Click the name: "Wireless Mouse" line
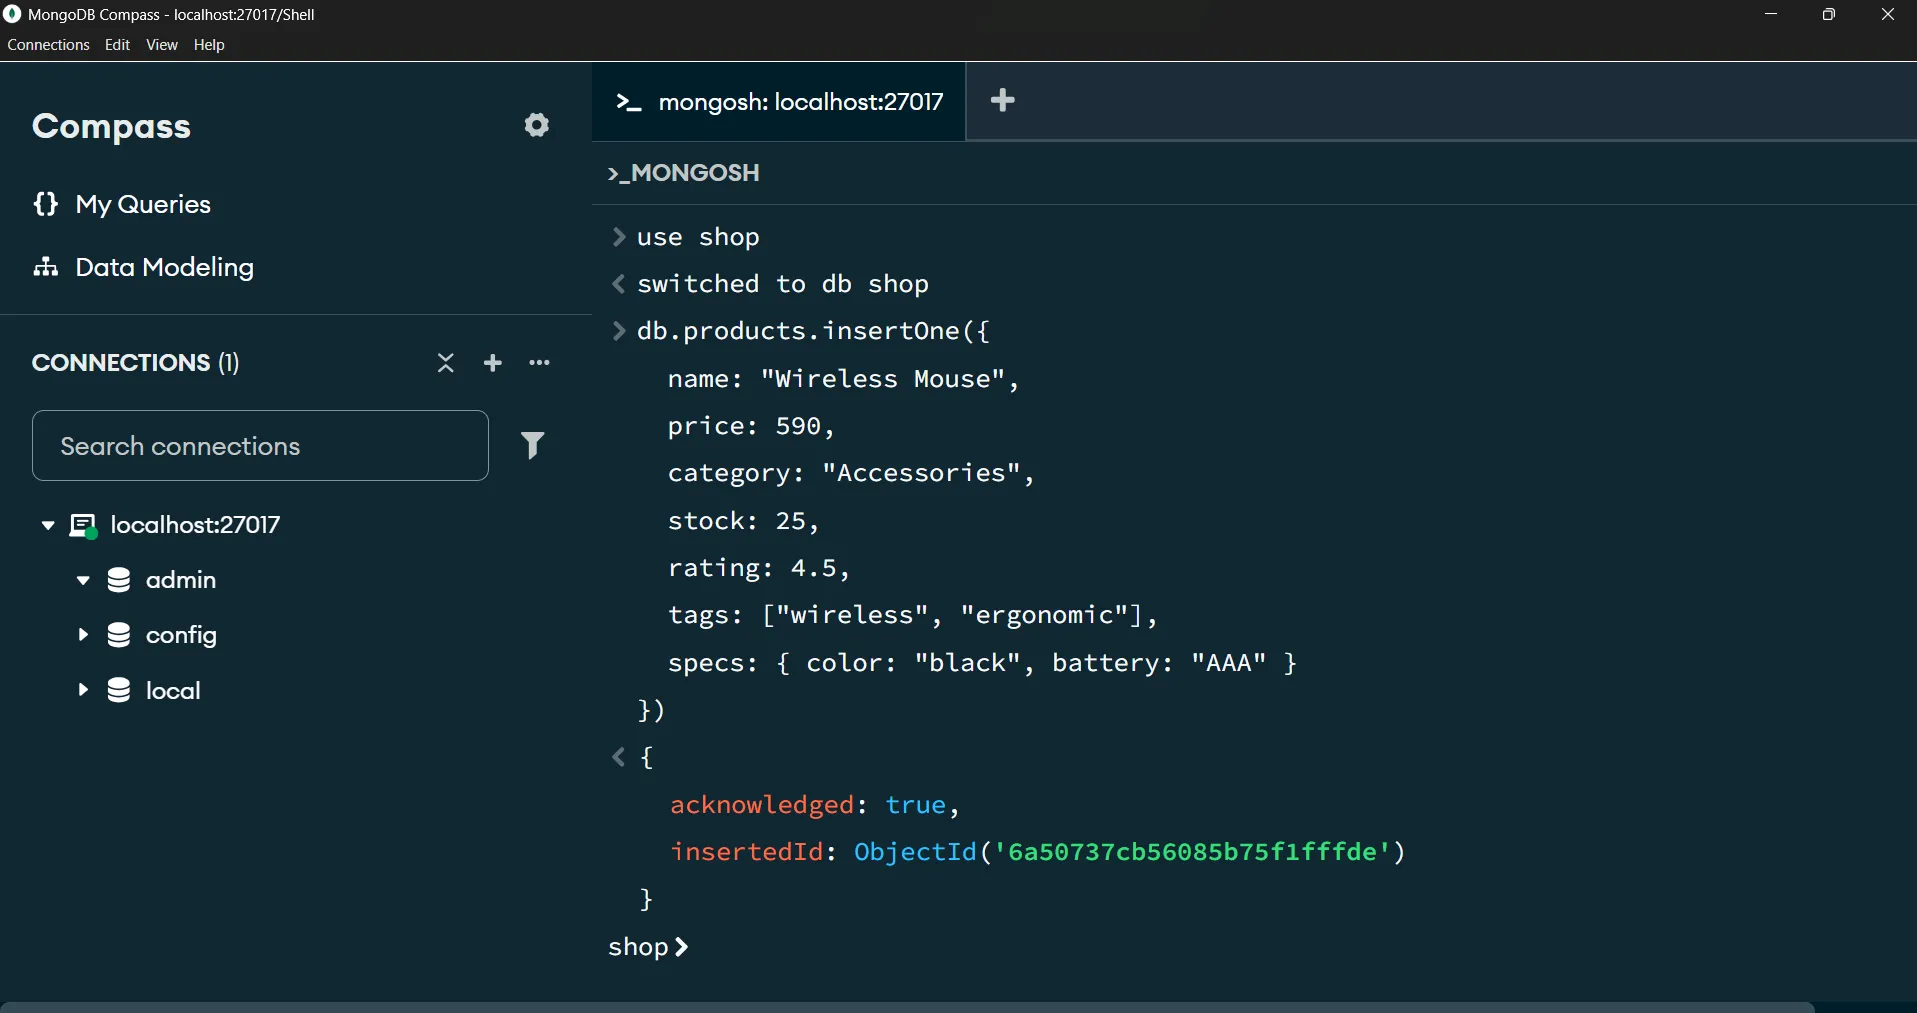 coord(843,379)
